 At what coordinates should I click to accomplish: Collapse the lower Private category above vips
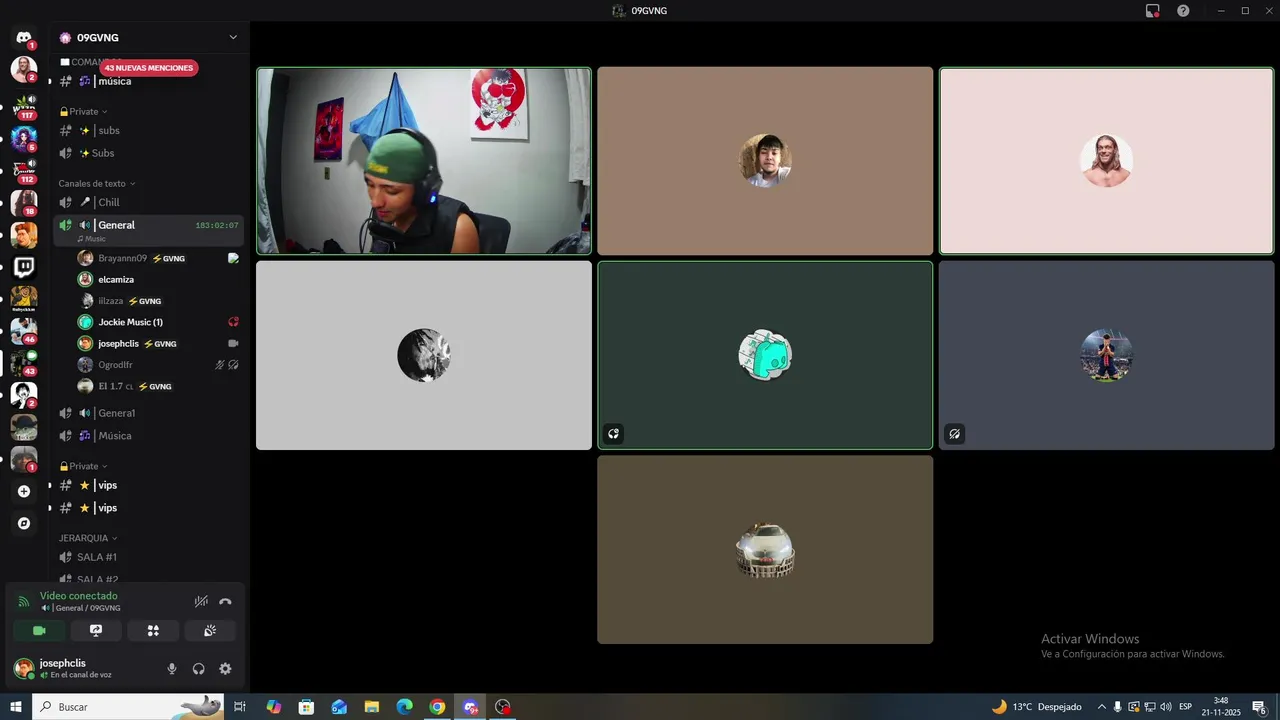coord(83,466)
